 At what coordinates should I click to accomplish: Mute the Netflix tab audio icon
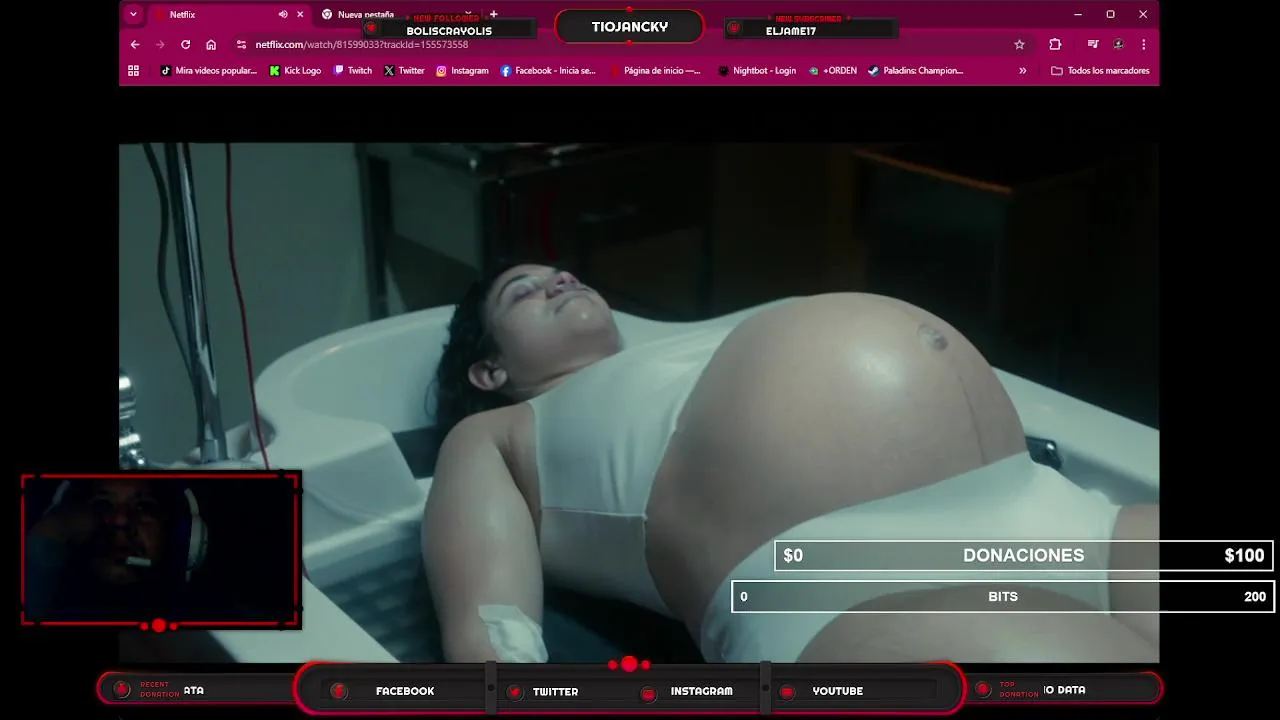pos(283,15)
